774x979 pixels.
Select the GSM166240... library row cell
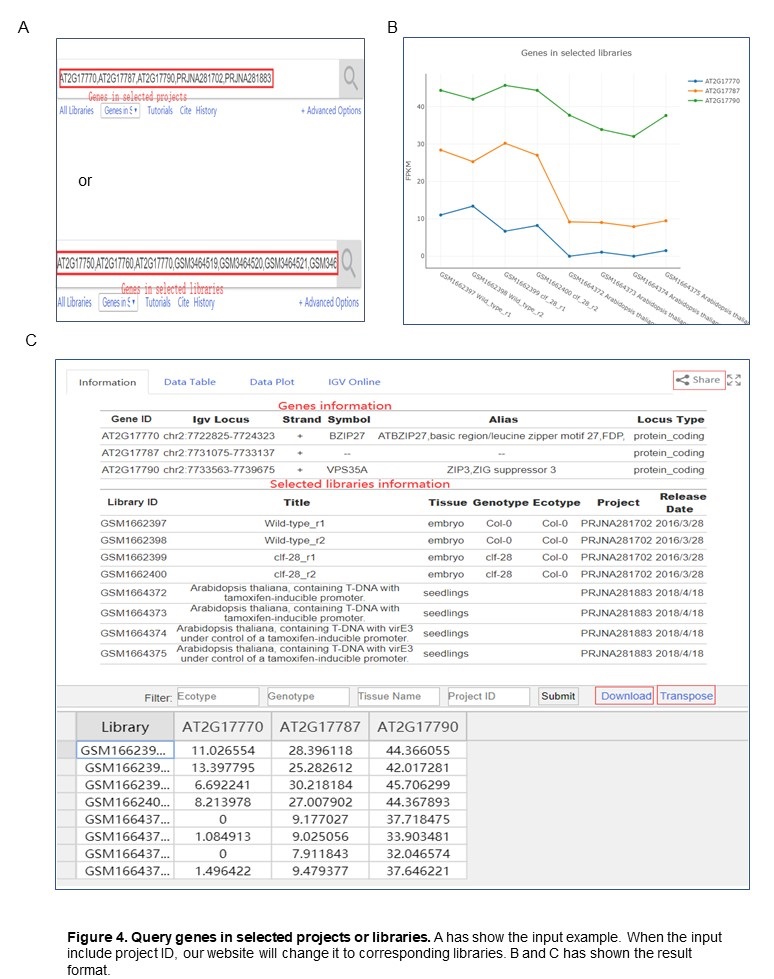click(125, 802)
